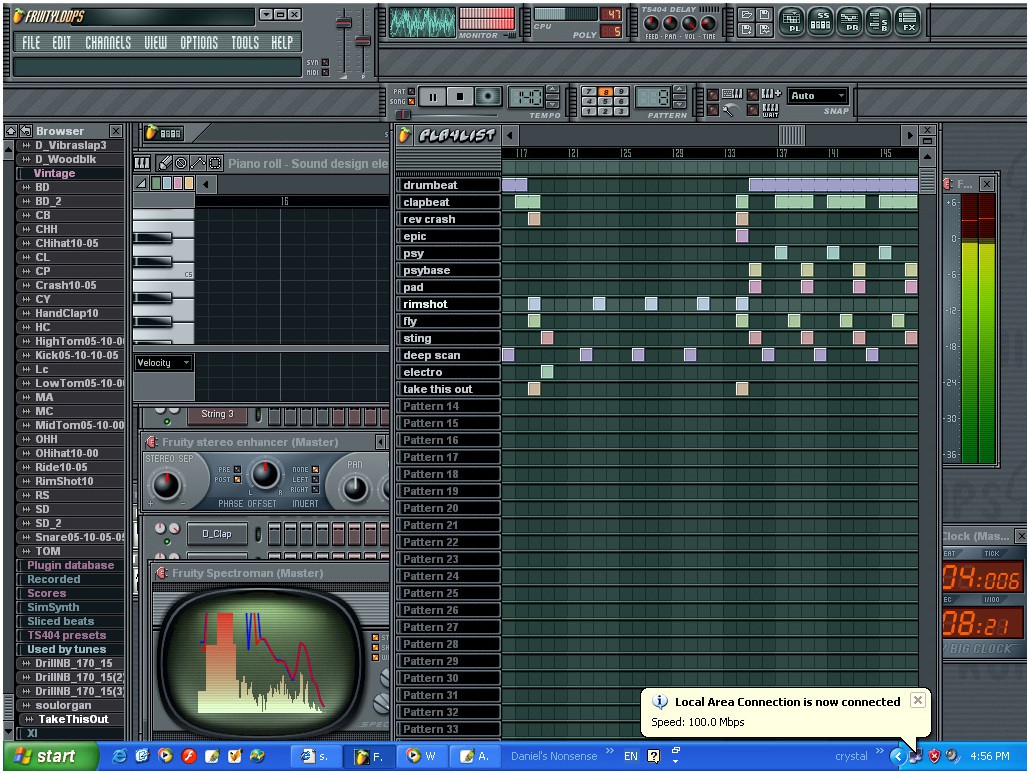Expand the SimSynth folder in browser
This screenshot has height=774, width=1030.
tap(53, 607)
